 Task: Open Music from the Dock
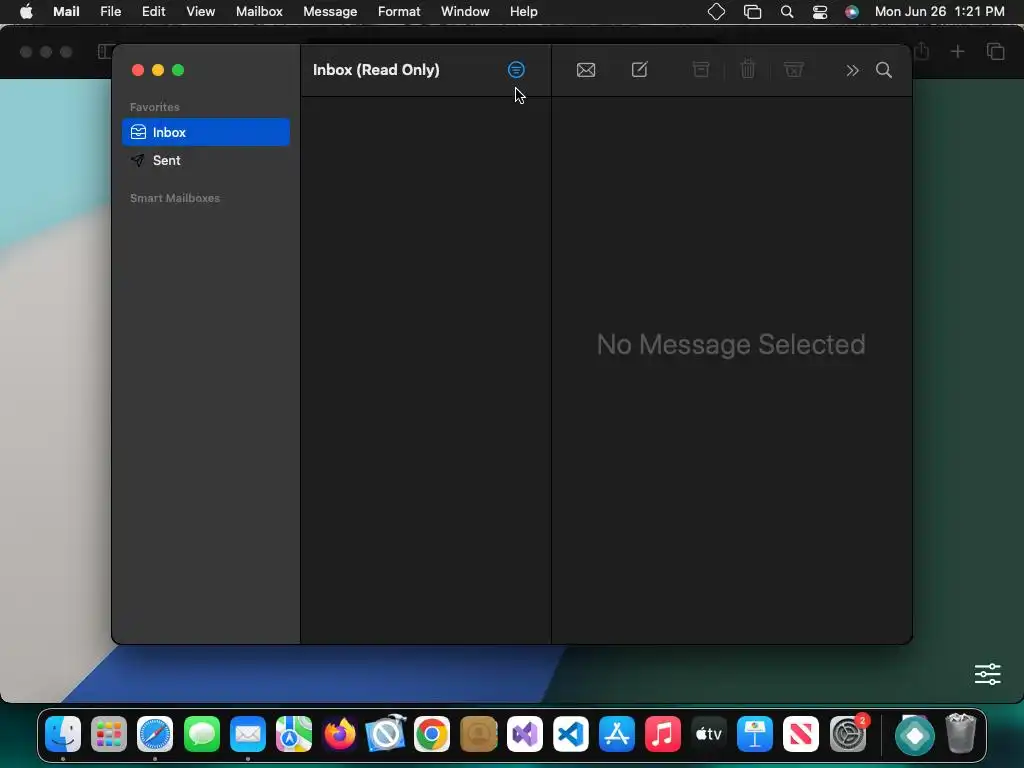coord(662,734)
